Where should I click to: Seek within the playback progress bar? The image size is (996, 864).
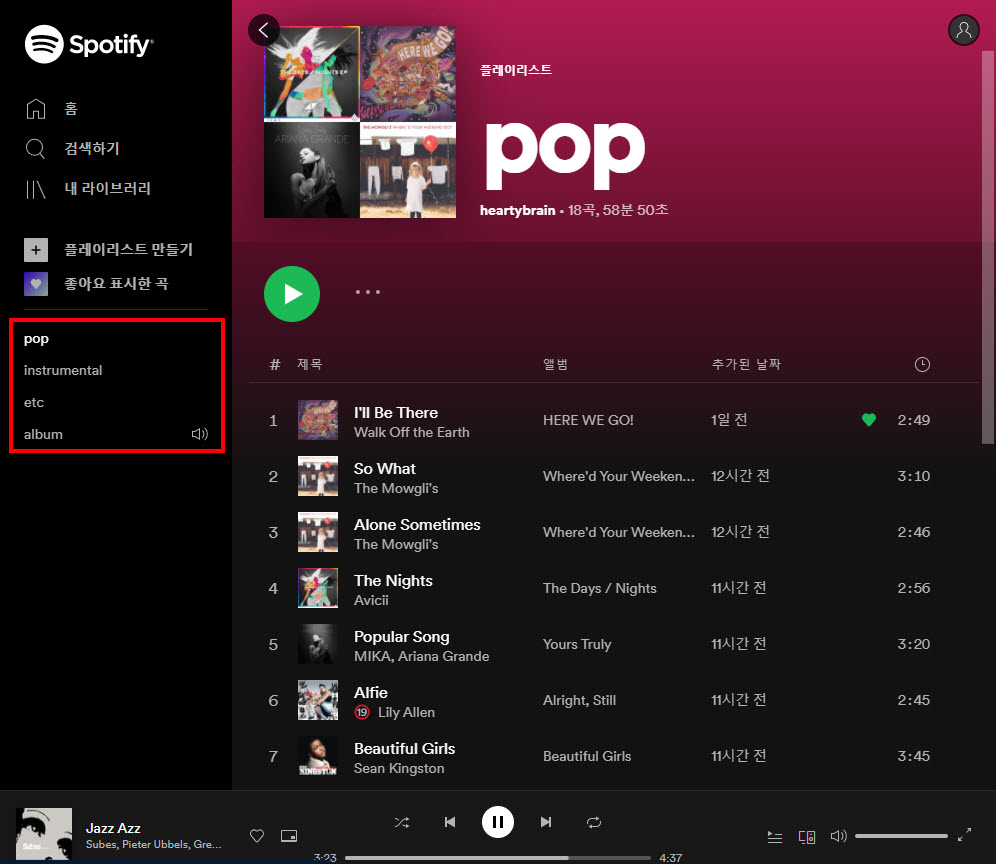tap(497, 858)
